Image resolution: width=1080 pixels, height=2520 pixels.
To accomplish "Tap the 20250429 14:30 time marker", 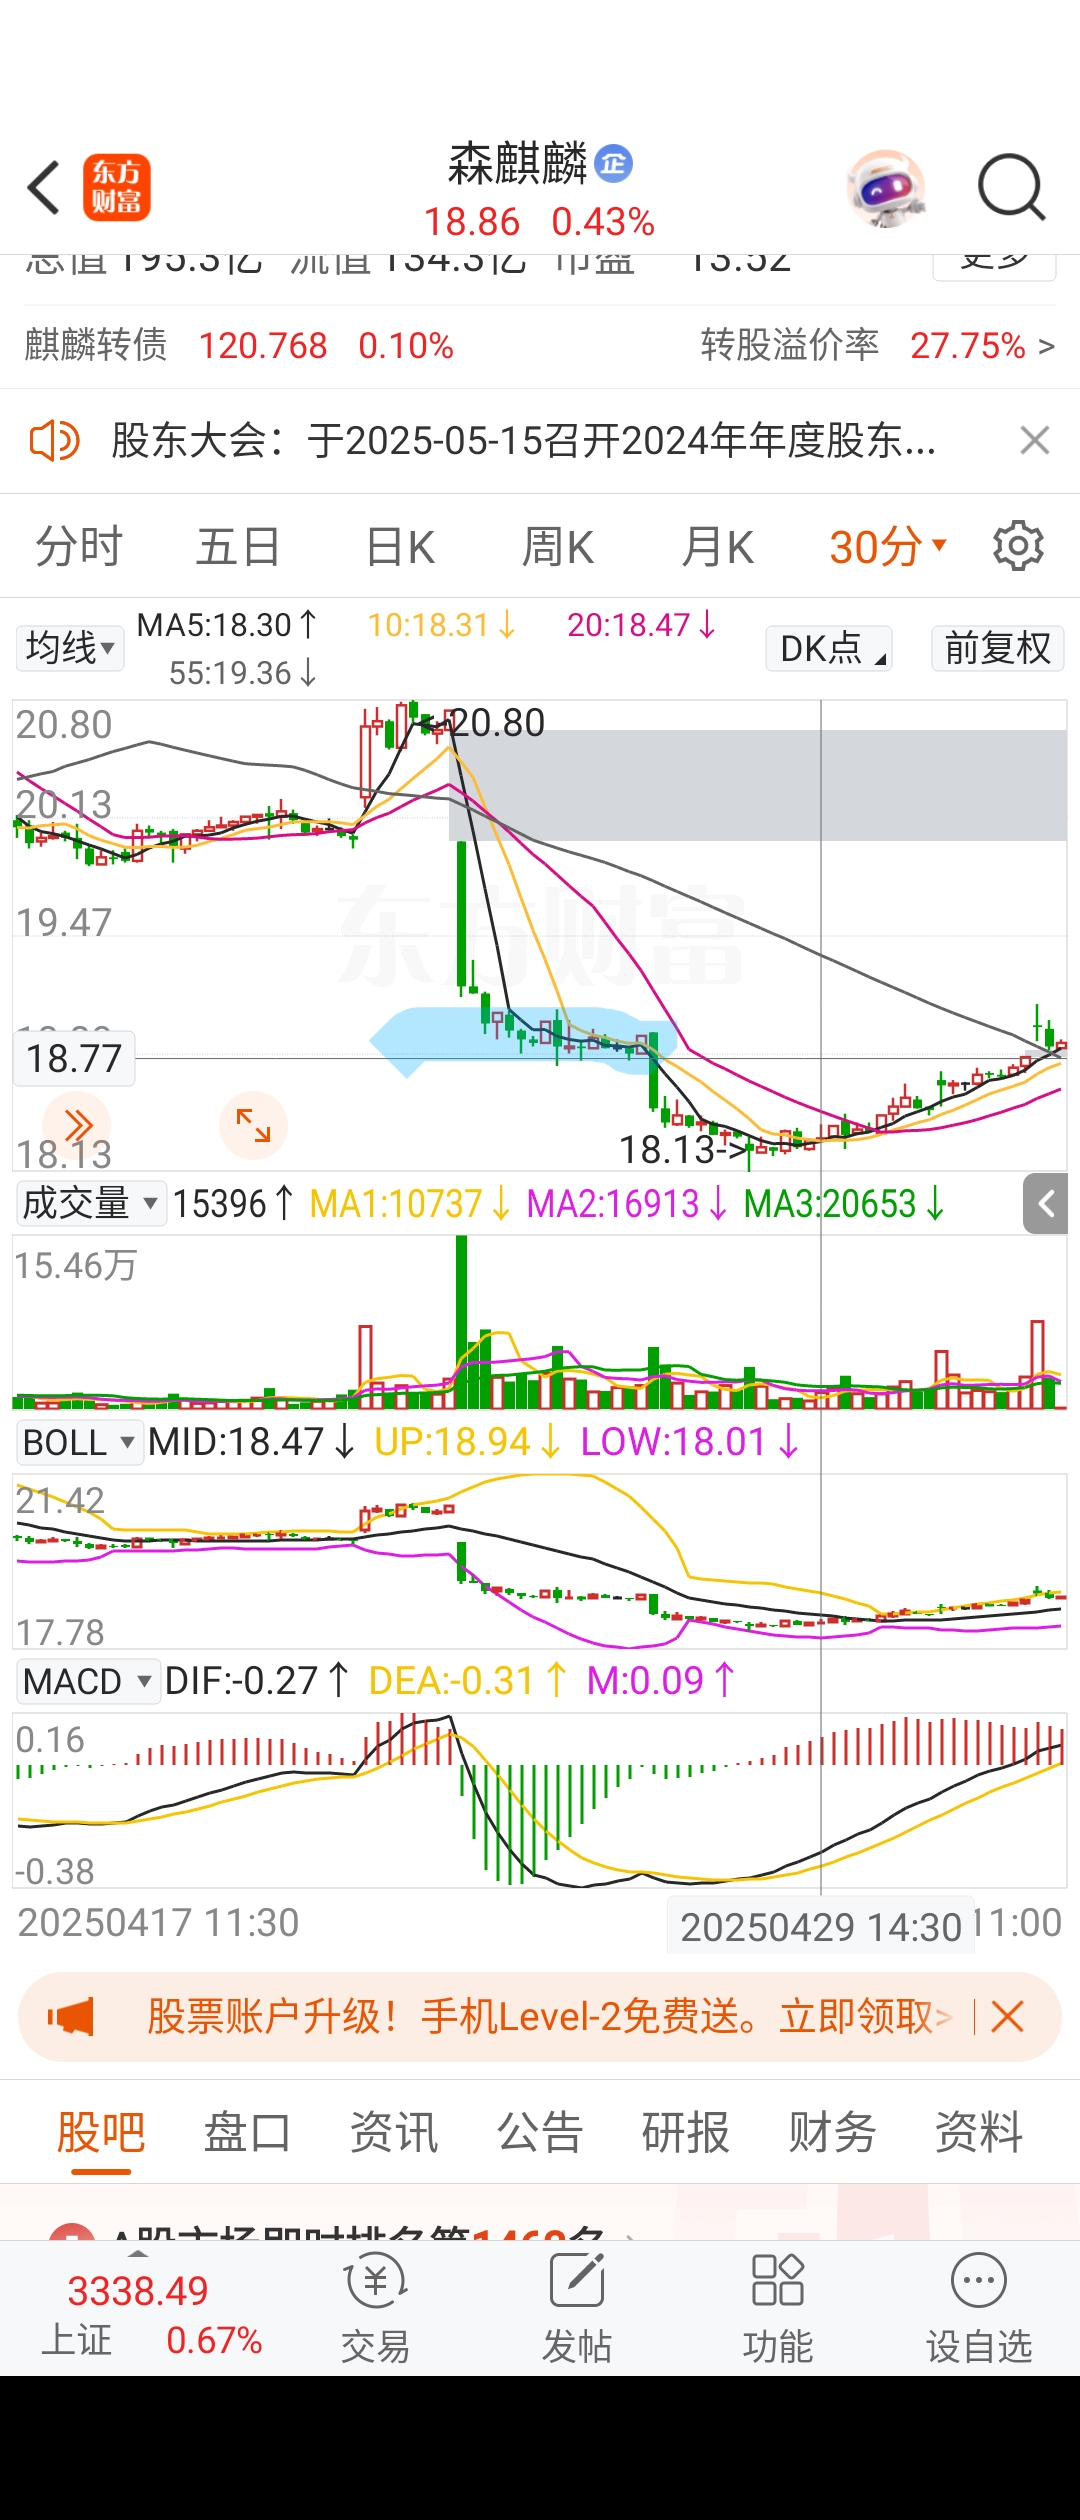I will [x=821, y=1927].
